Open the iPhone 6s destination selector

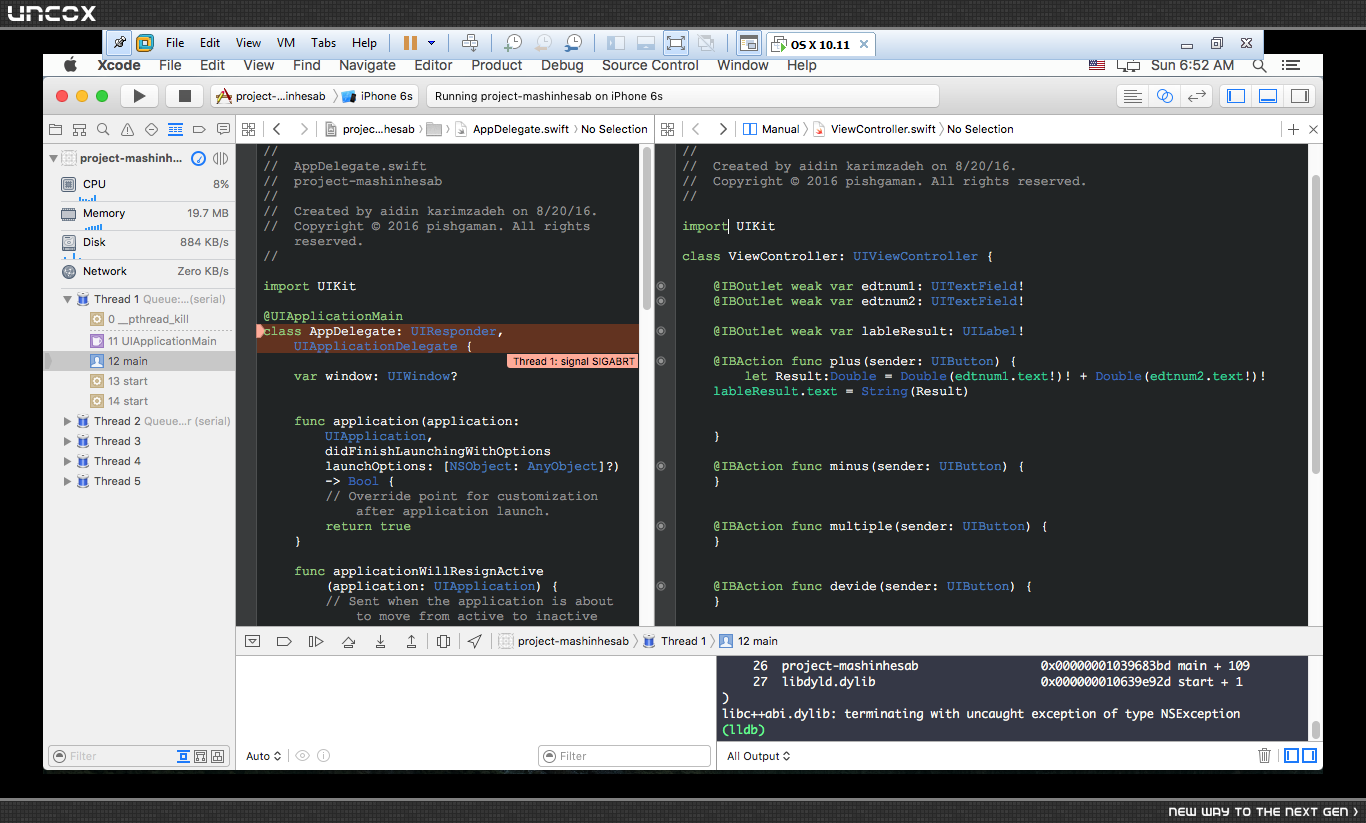pos(377,96)
